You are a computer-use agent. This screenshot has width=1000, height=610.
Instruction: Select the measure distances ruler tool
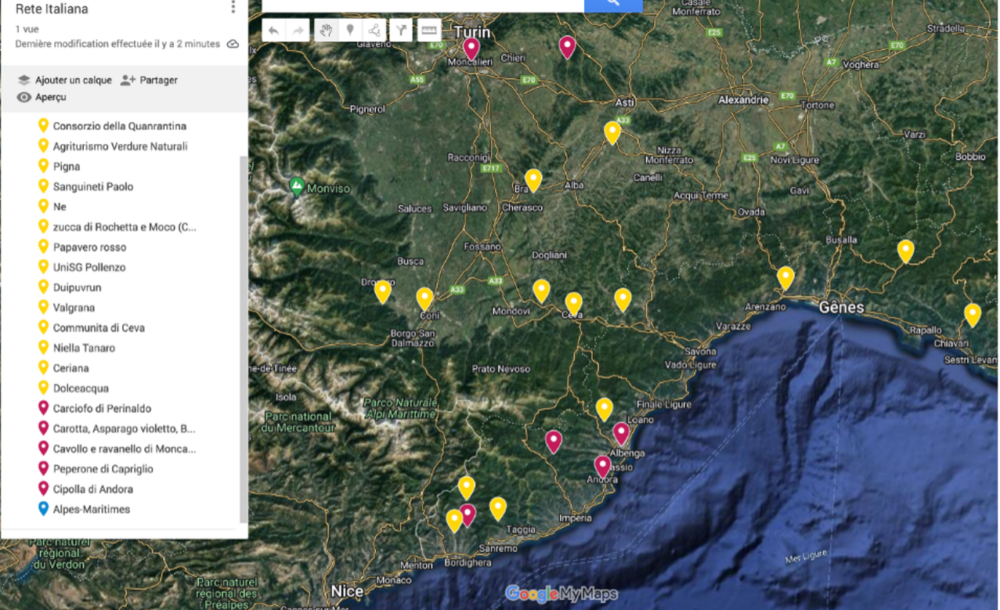tap(429, 30)
